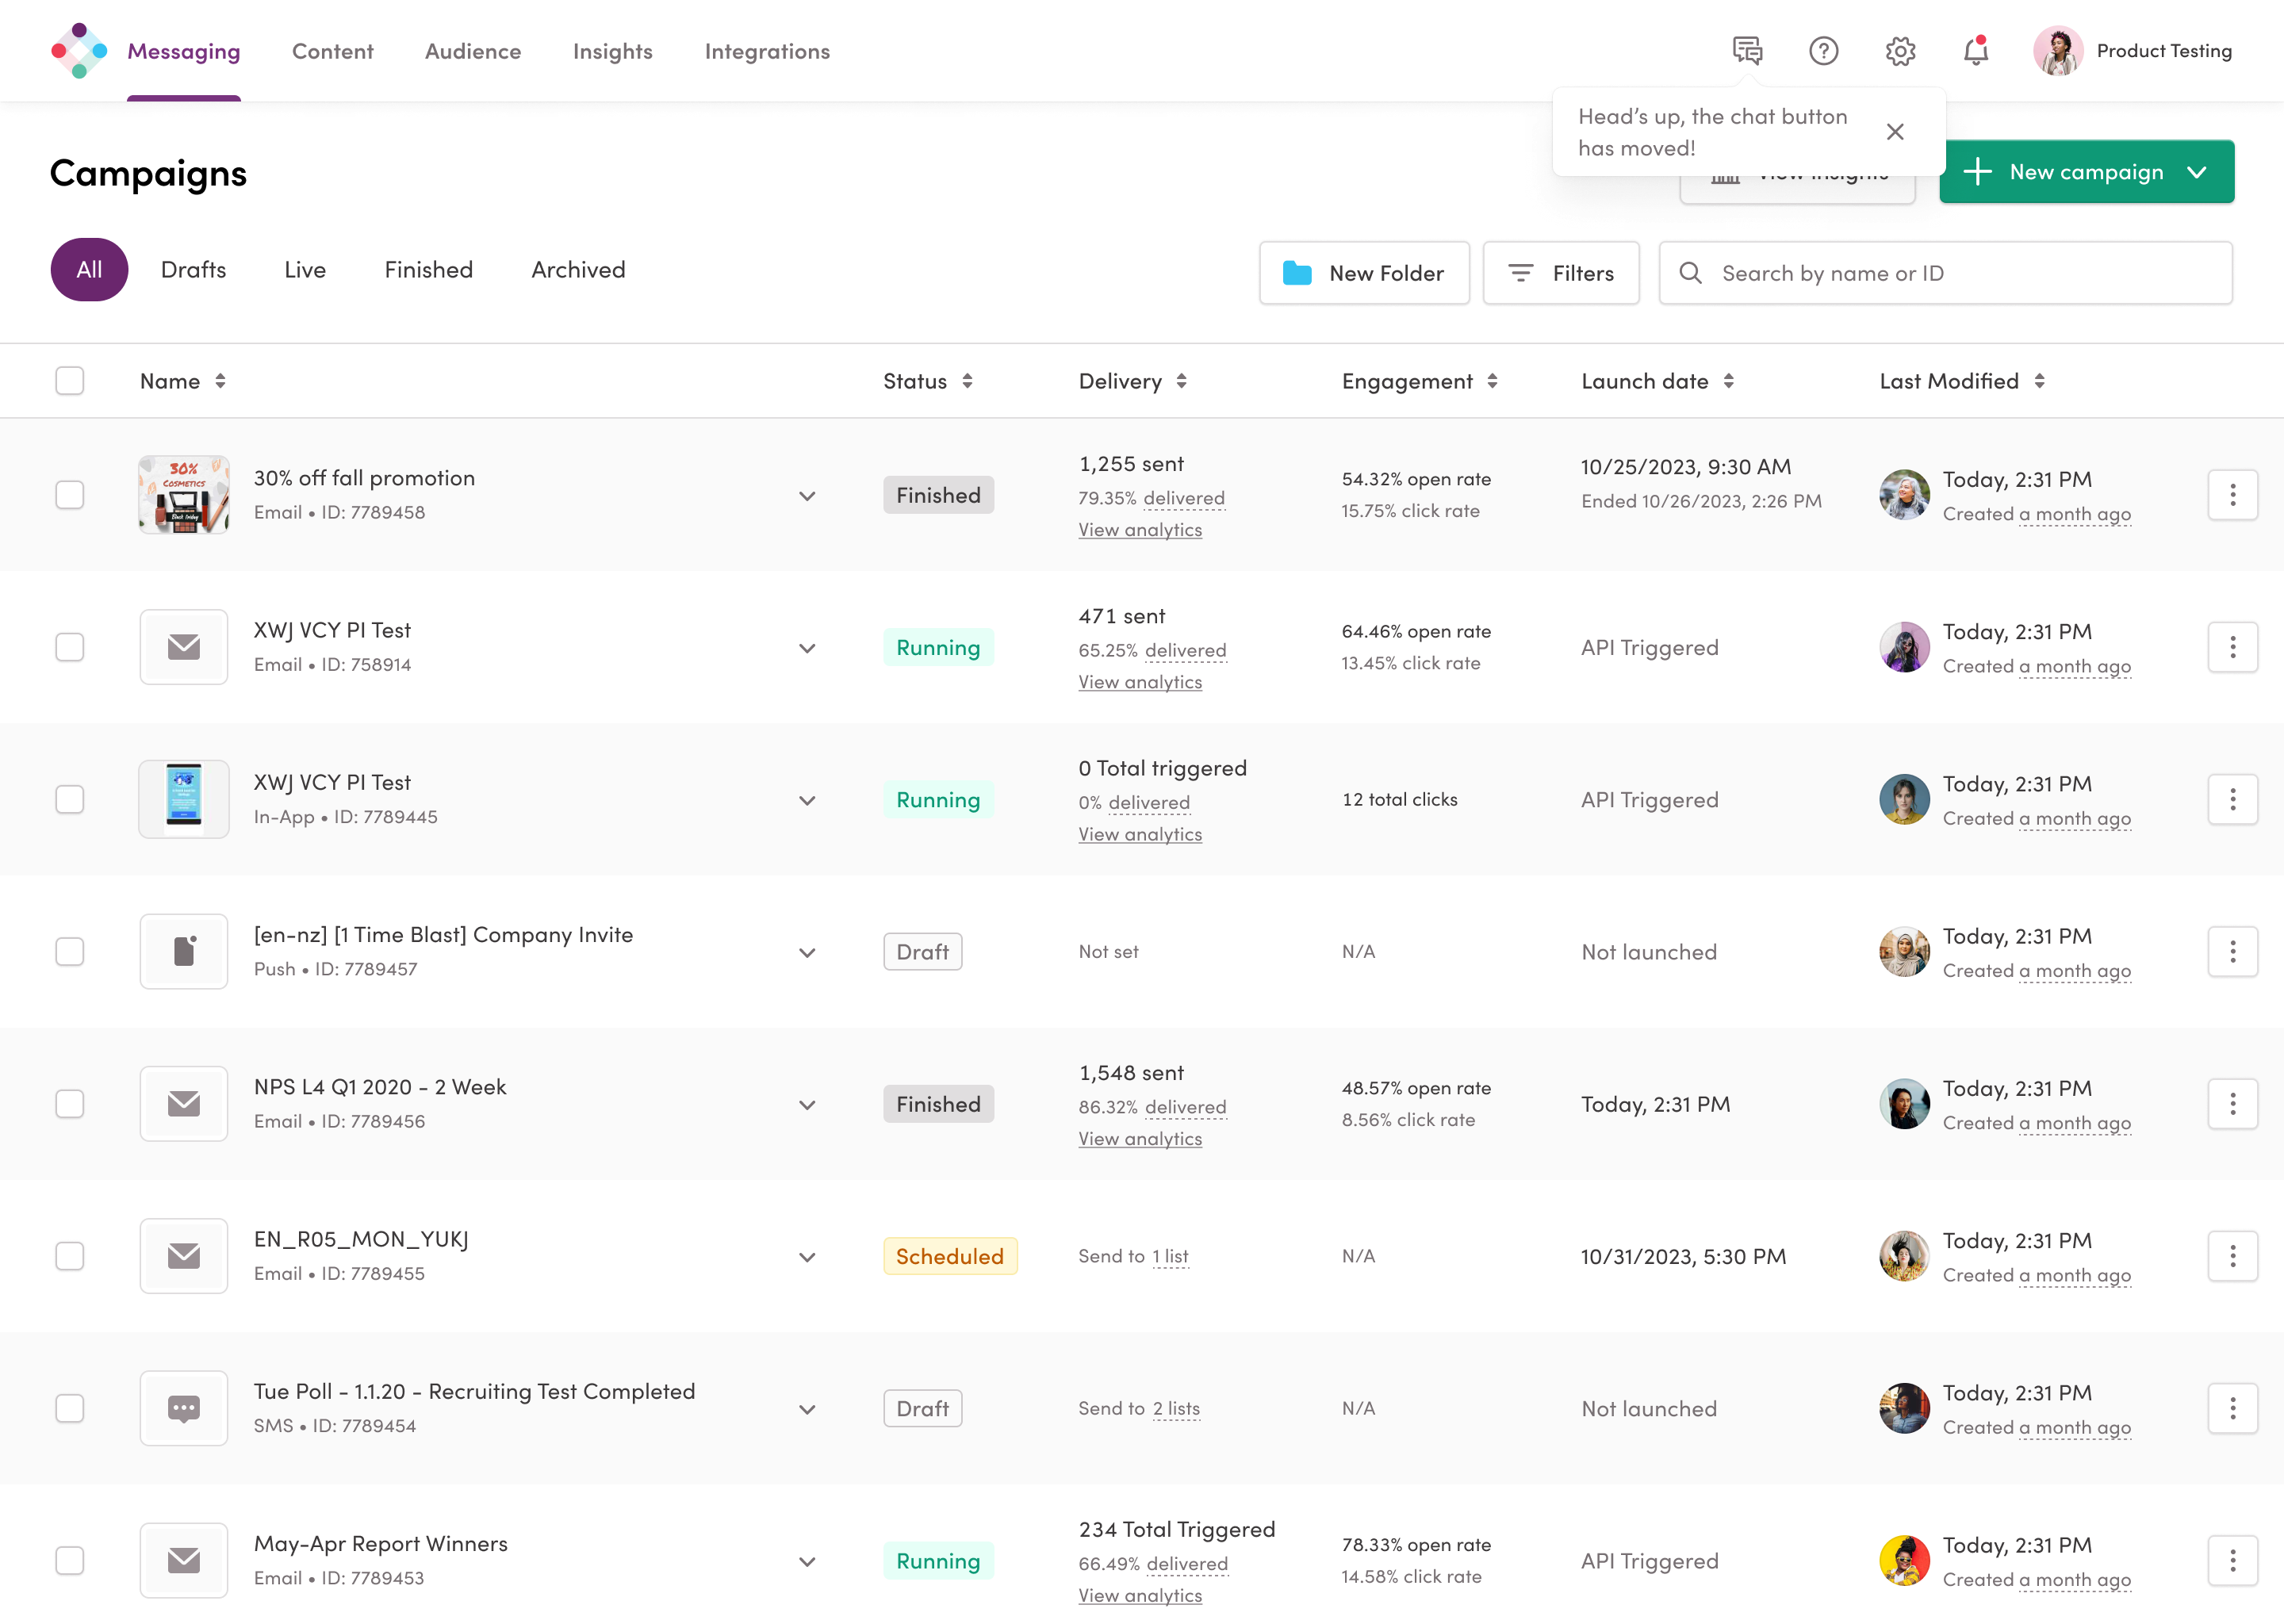Image resolution: width=2284 pixels, height=1624 pixels.
Task: Click the New Folder button
Action: pyautogui.click(x=1364, y=273)
